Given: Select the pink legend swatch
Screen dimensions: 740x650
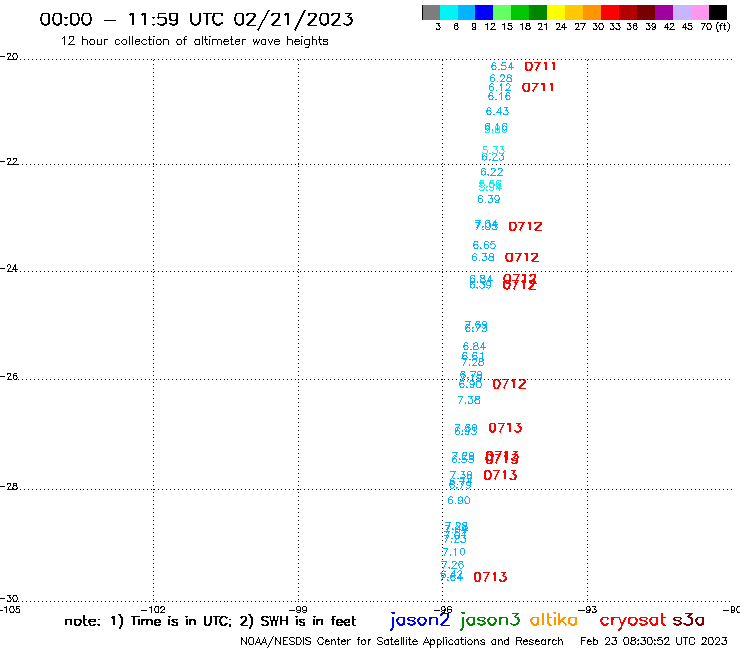Looking at the screenshot, I should coord(699,12).
